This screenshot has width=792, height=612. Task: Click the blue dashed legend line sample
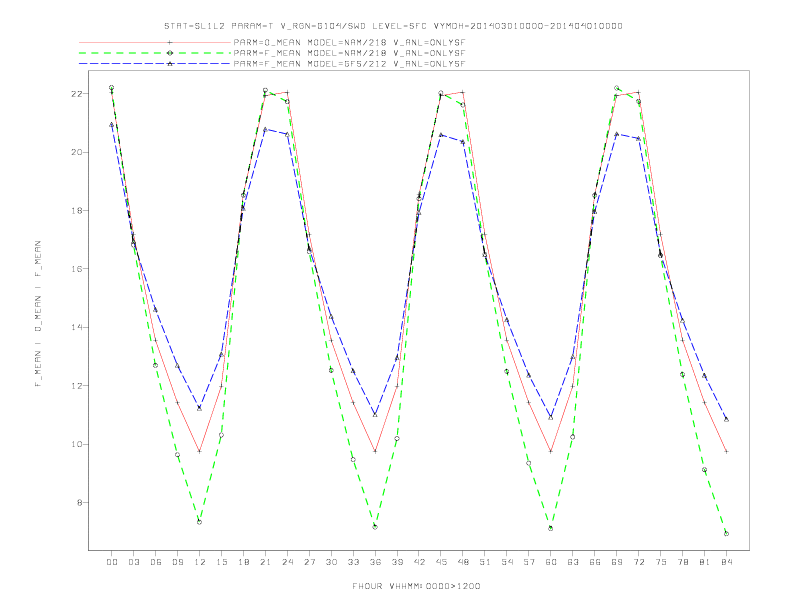coord(155,64)
